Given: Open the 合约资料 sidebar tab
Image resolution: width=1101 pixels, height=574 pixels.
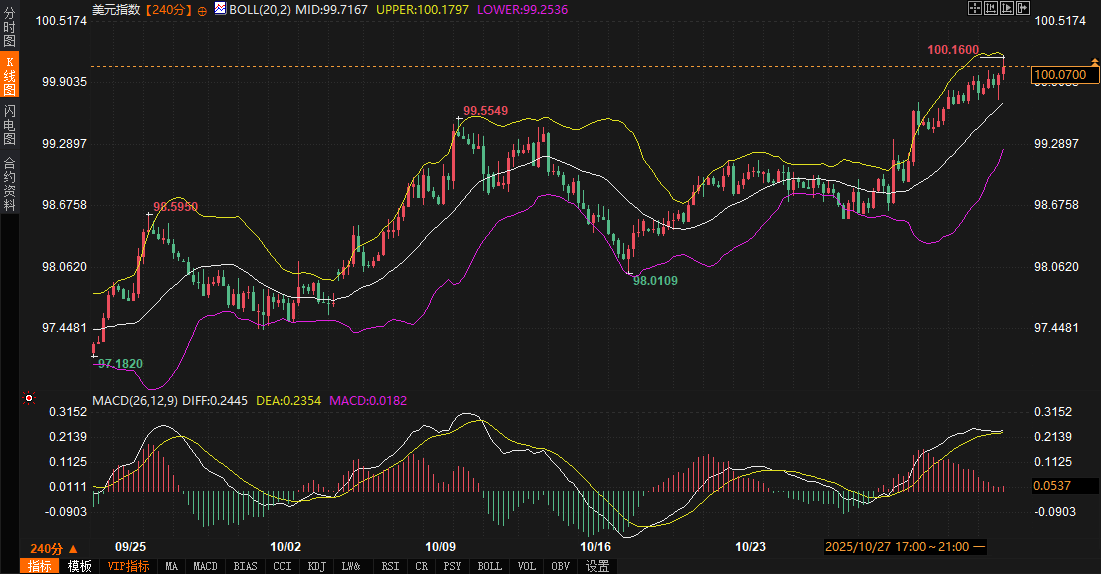Looking at the screenshot, I should pos(9,183).
